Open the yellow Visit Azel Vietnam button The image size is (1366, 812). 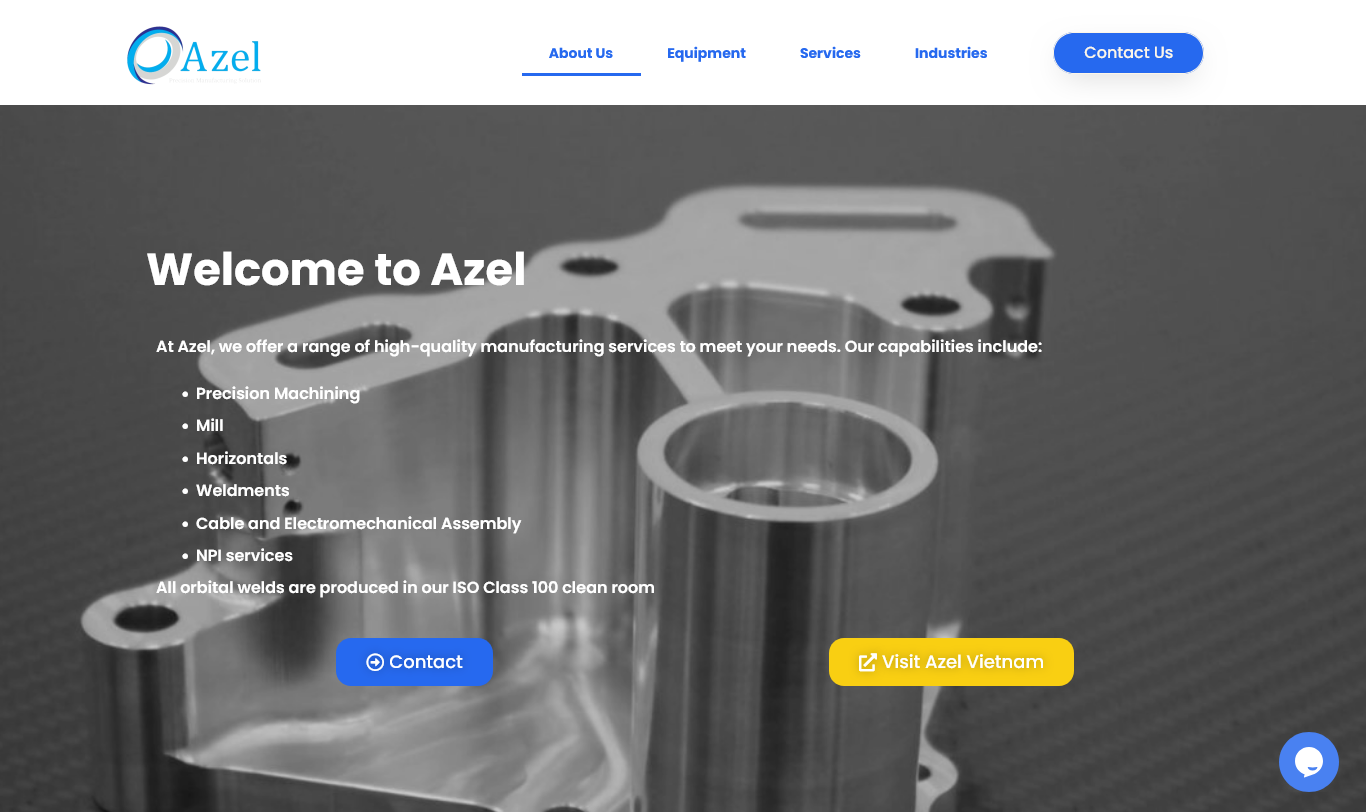(x=951, y=662)
